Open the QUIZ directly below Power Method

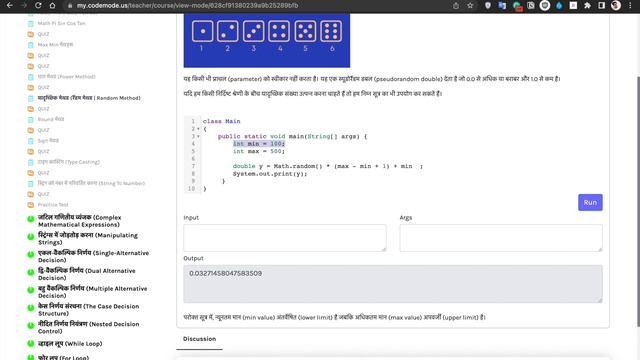pyautogui.click(x=43, y=87)
